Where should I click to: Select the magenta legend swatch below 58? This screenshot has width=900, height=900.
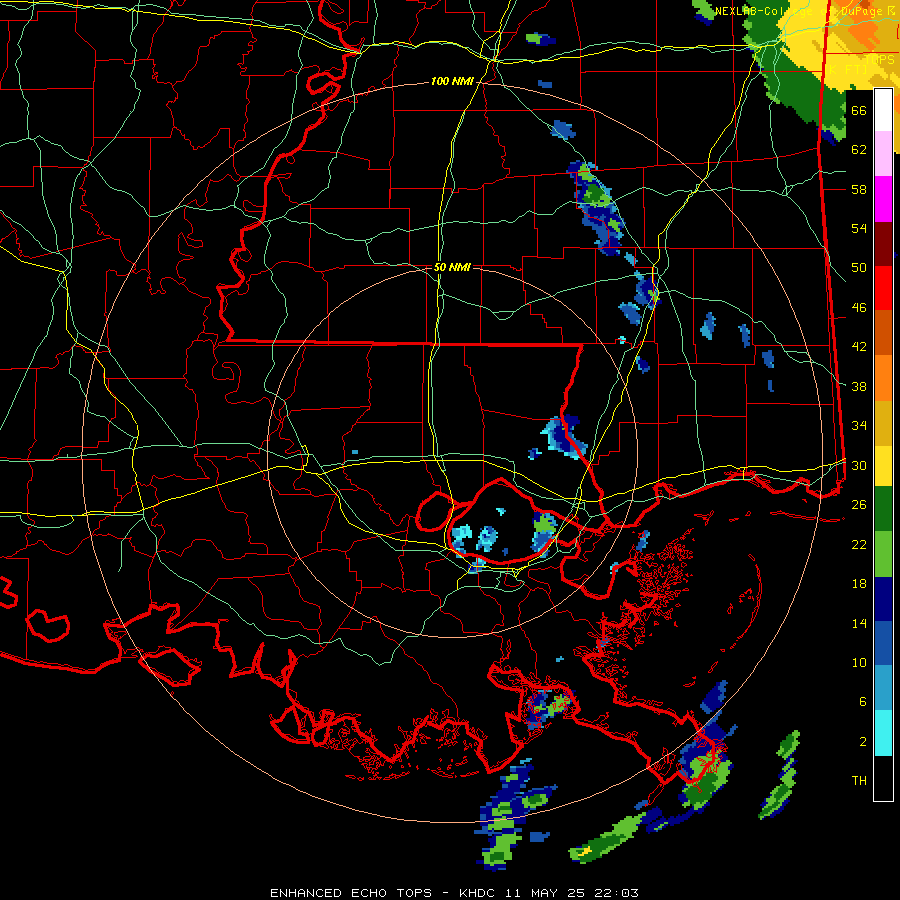(883, 199)
